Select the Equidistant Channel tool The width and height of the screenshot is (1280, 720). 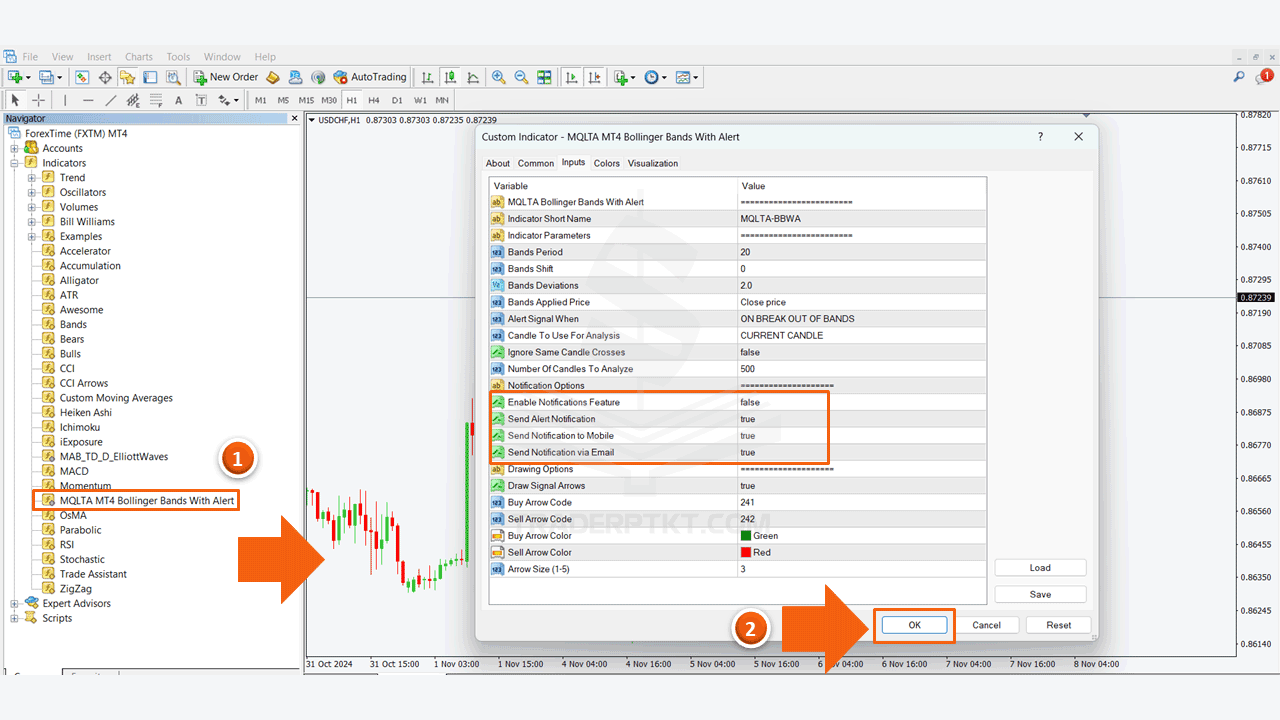click(133, 100)
